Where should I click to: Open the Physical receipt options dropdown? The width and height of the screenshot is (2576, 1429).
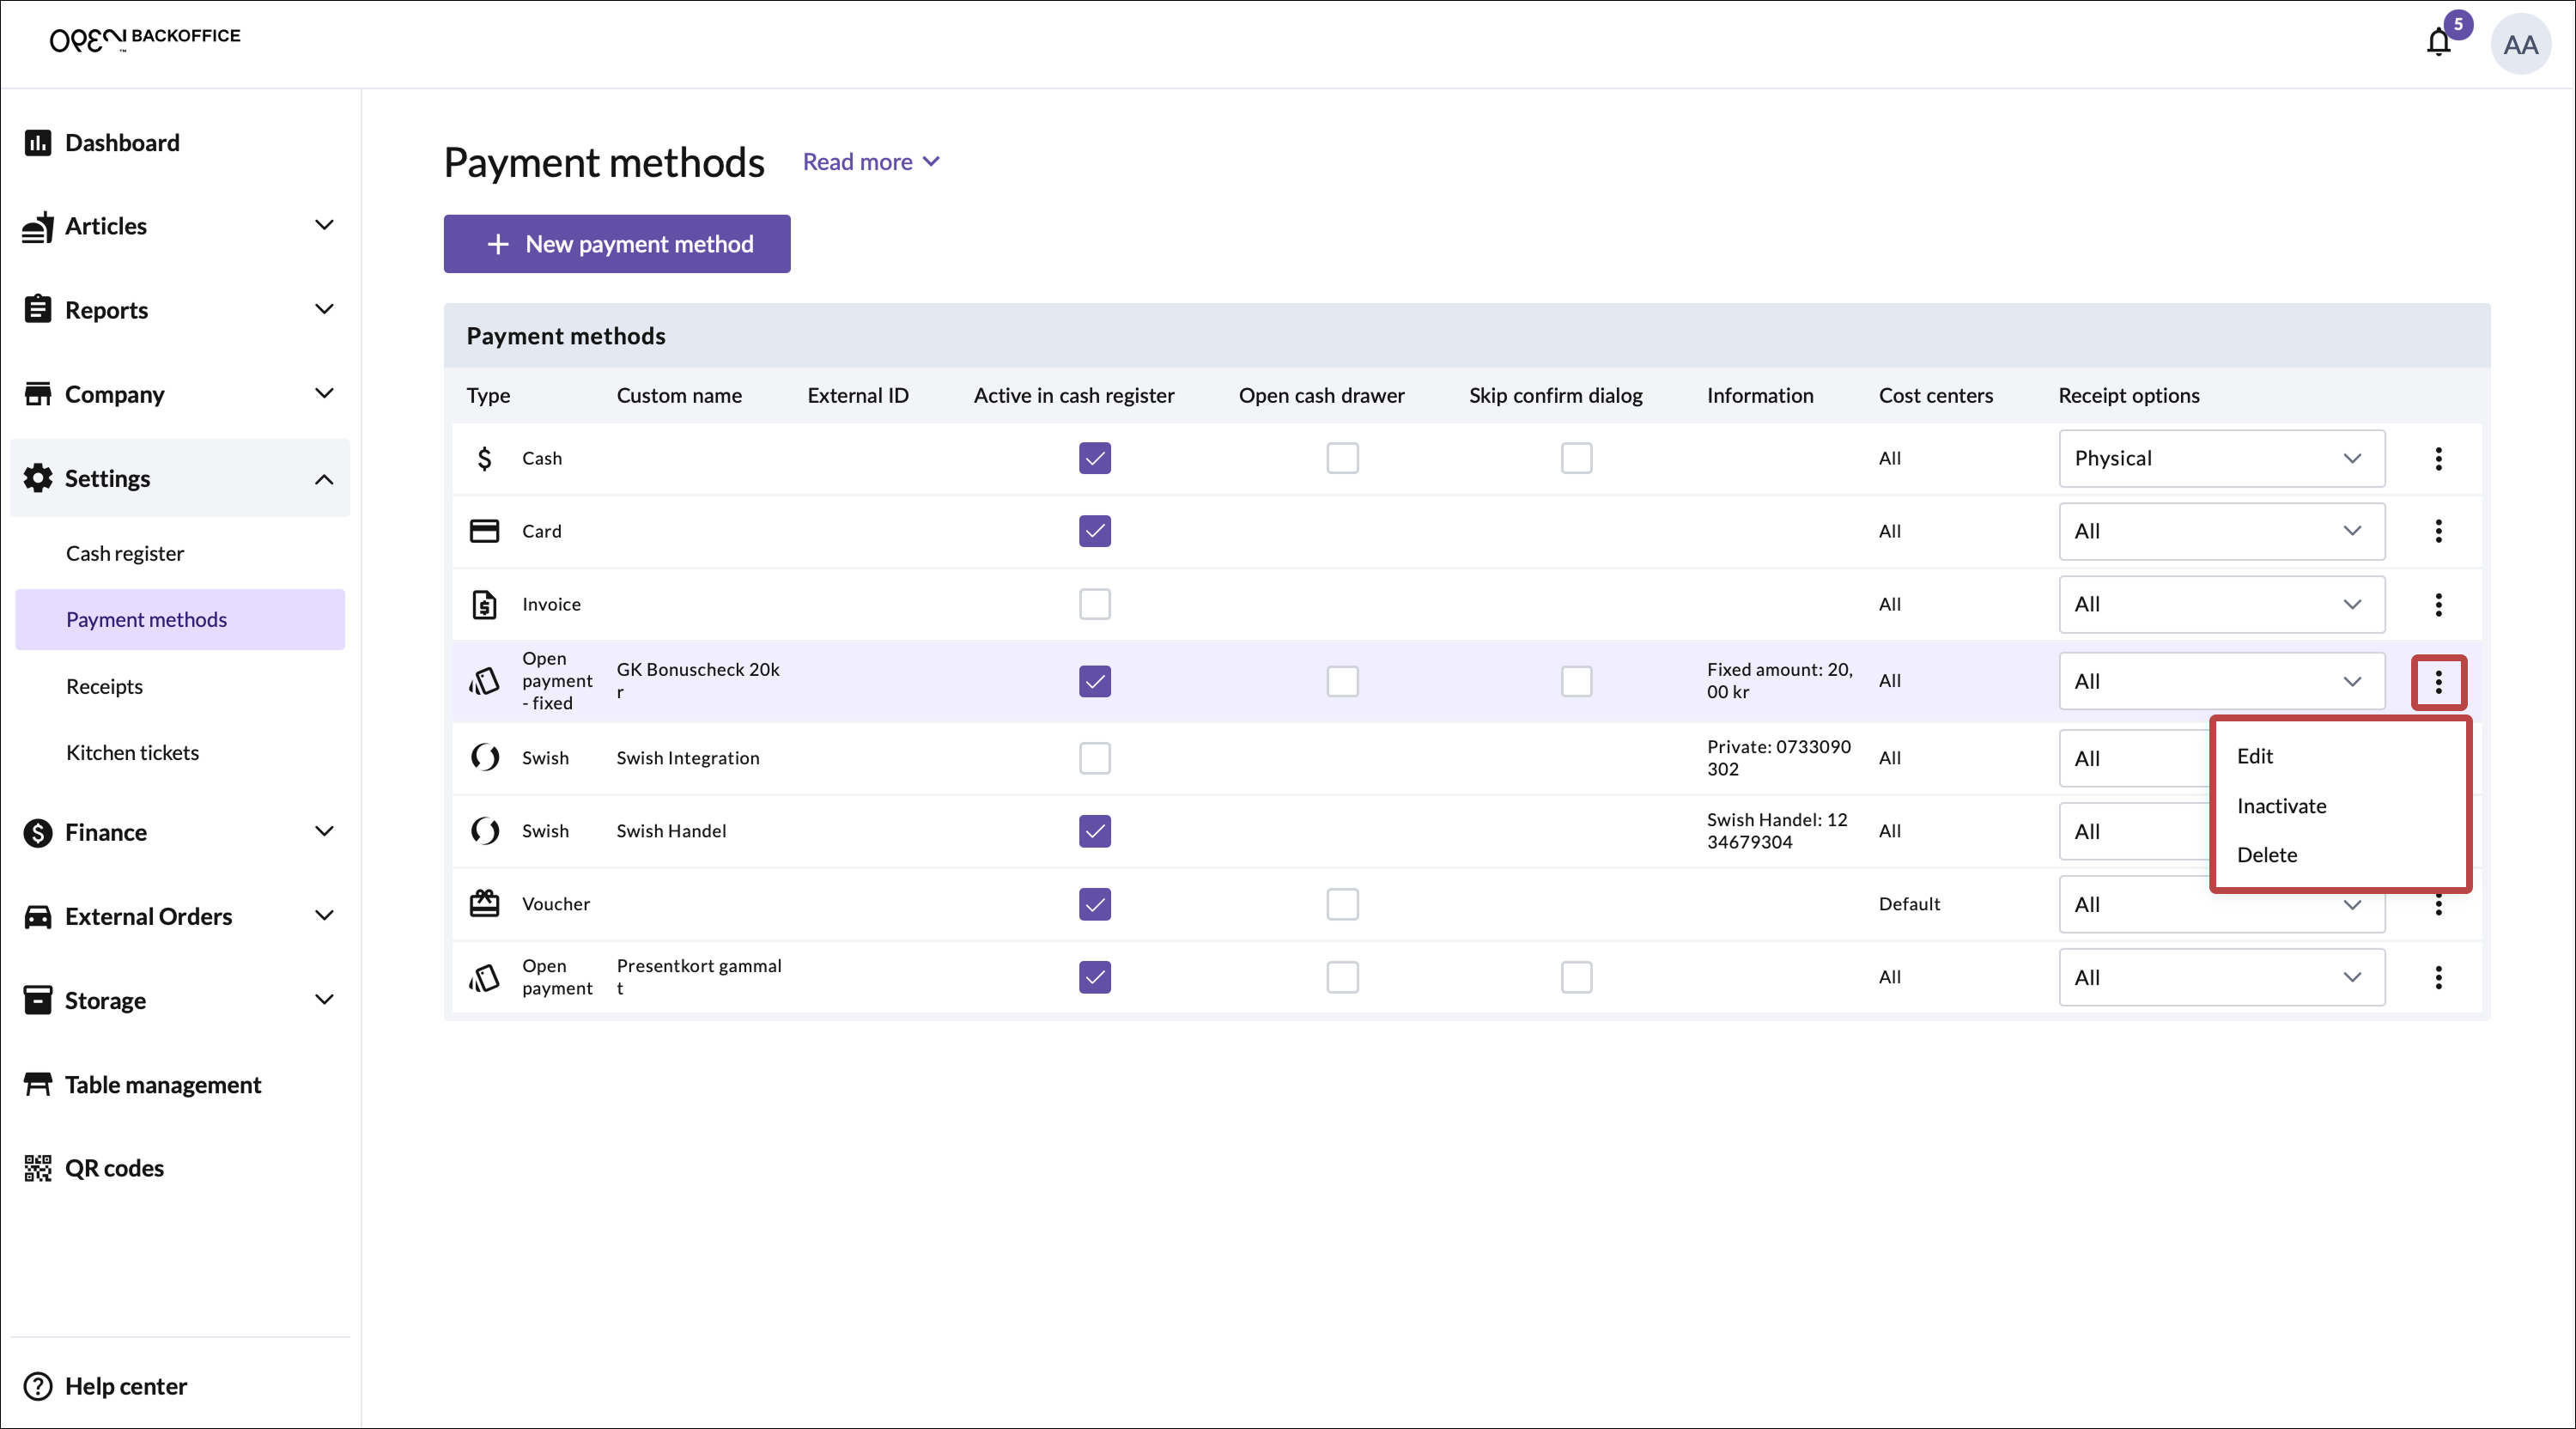point(2221,458)
